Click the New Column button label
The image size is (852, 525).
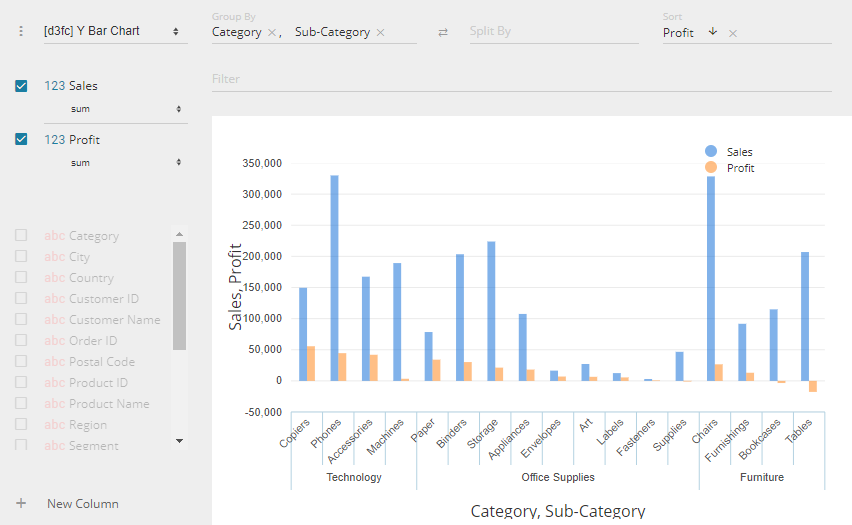click(83, 504)
